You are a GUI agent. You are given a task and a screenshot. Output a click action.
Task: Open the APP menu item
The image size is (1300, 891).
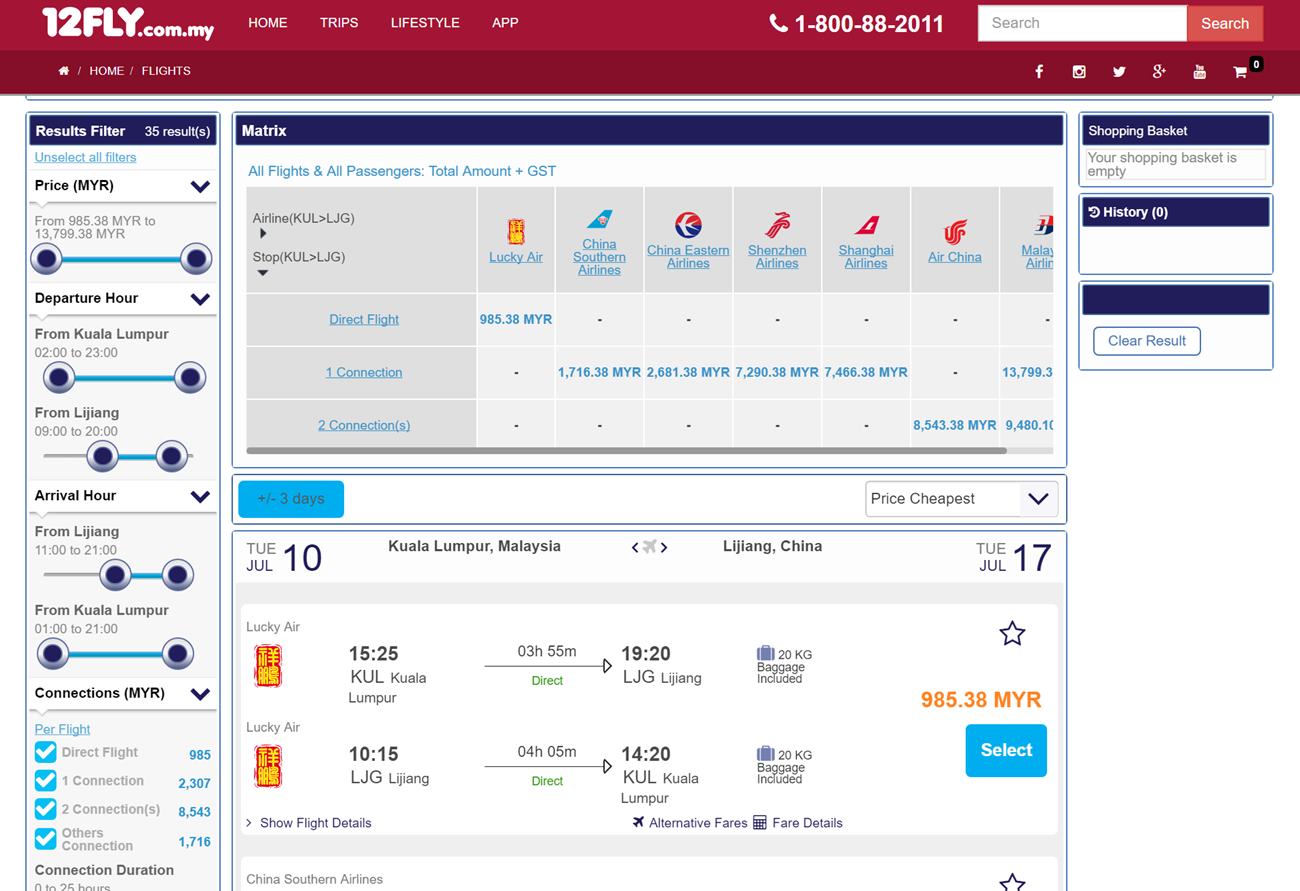pyautogui.click(x=505, y=22)
